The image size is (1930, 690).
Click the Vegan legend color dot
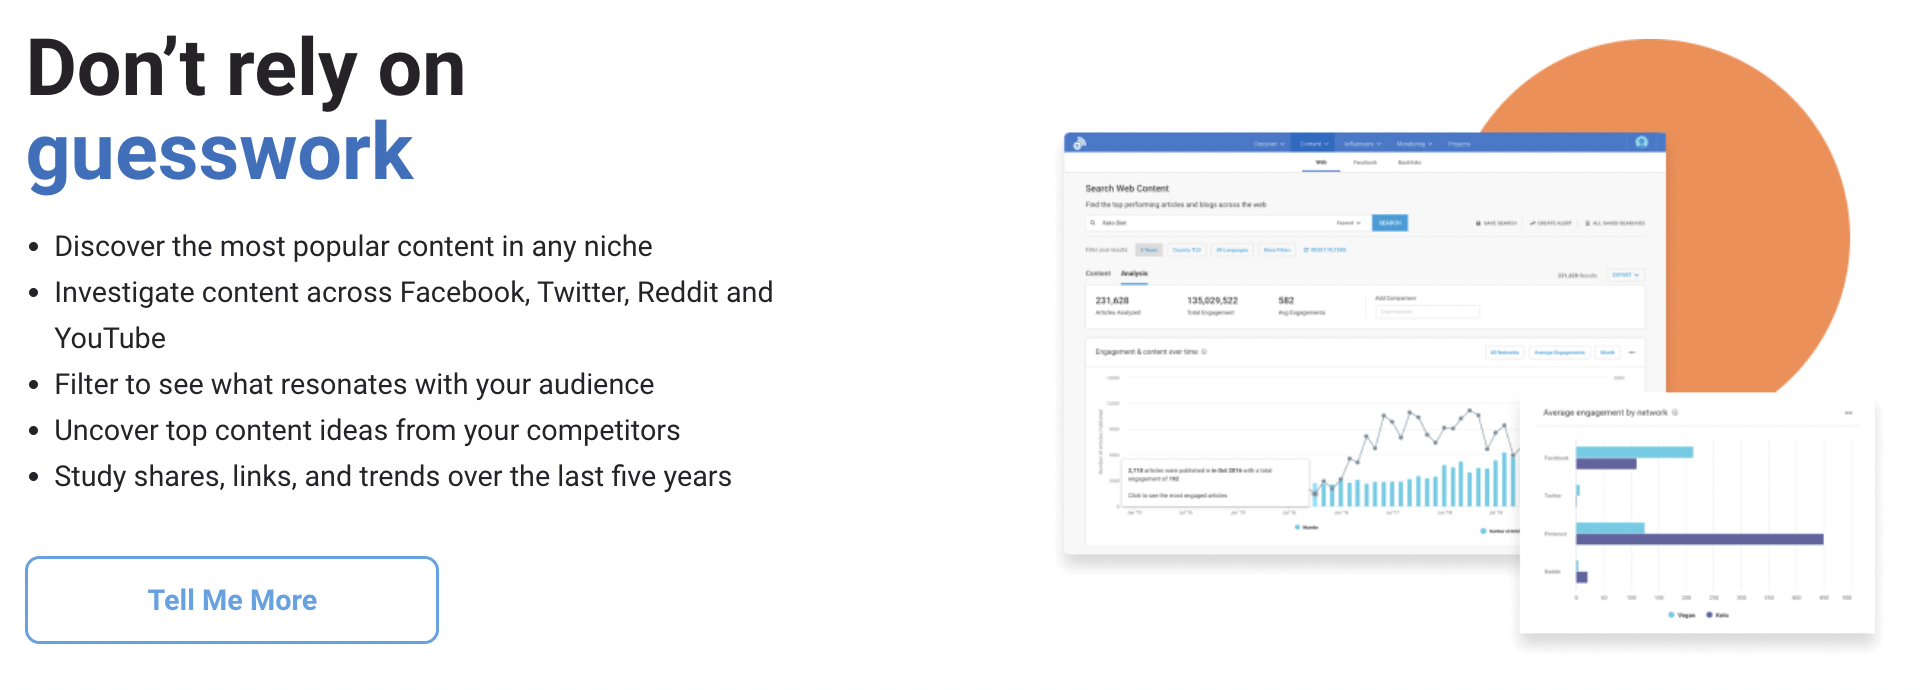pyautogui.click(x=1671, y=615)
